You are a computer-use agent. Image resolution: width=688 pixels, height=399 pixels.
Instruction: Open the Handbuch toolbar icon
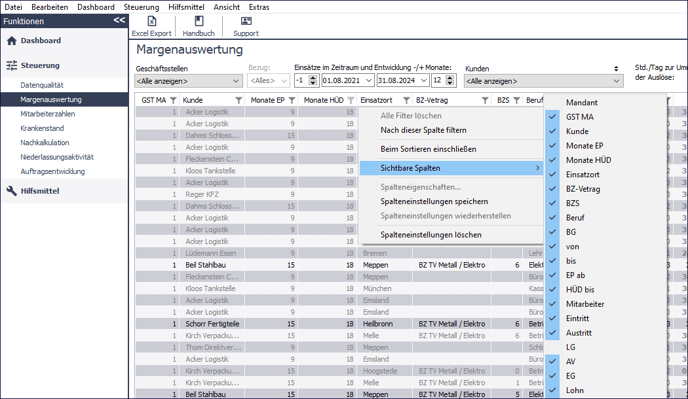(x=199, y=21)
